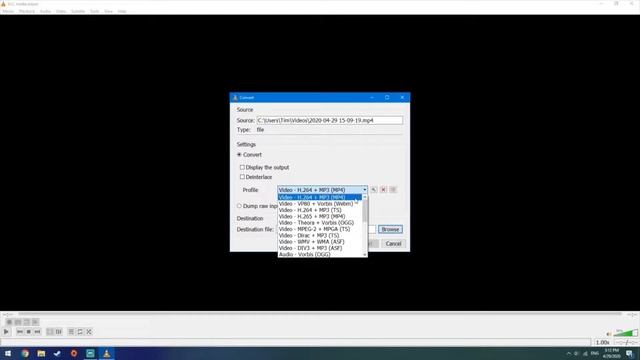Open the Subtitle menu
This screenshot has height=360, width=640.
78,11
